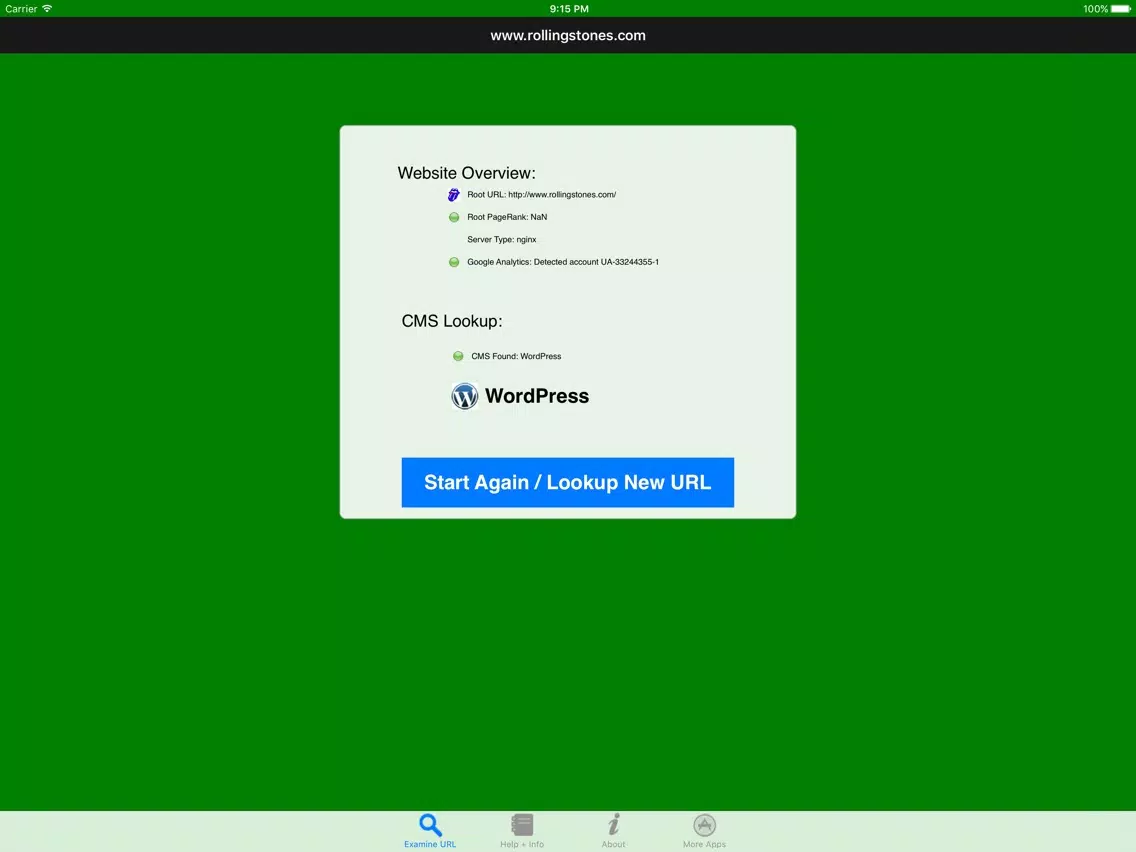Click the battery indicator icon

point(1121,9)
